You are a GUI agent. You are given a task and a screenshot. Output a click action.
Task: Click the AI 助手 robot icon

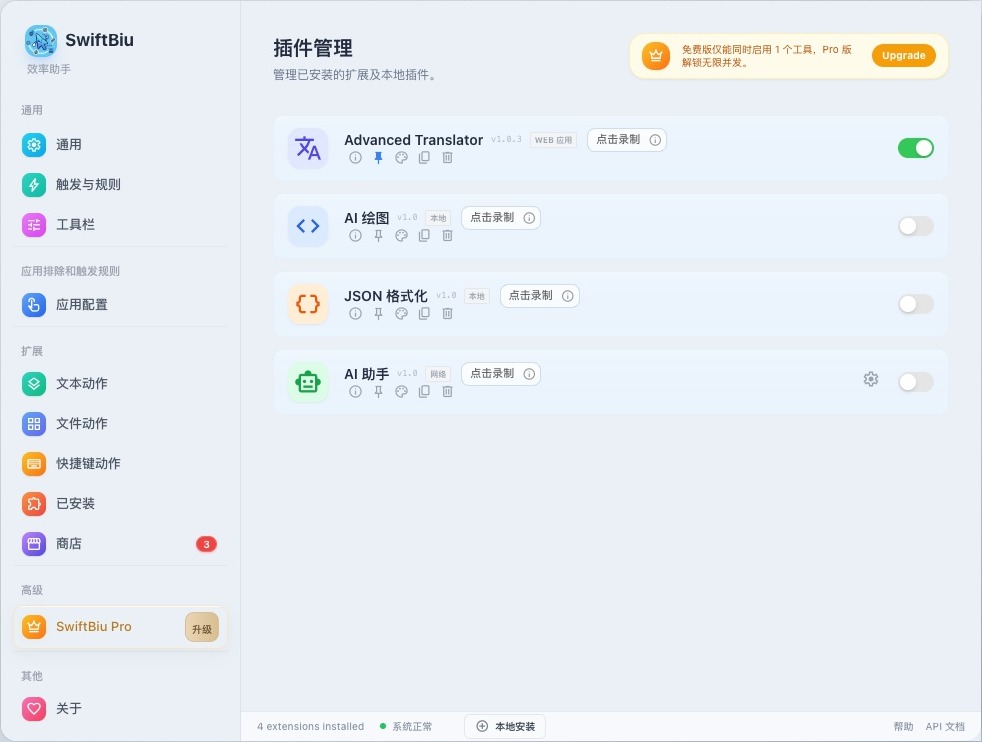pyautogui.click(x=308, y=382)
